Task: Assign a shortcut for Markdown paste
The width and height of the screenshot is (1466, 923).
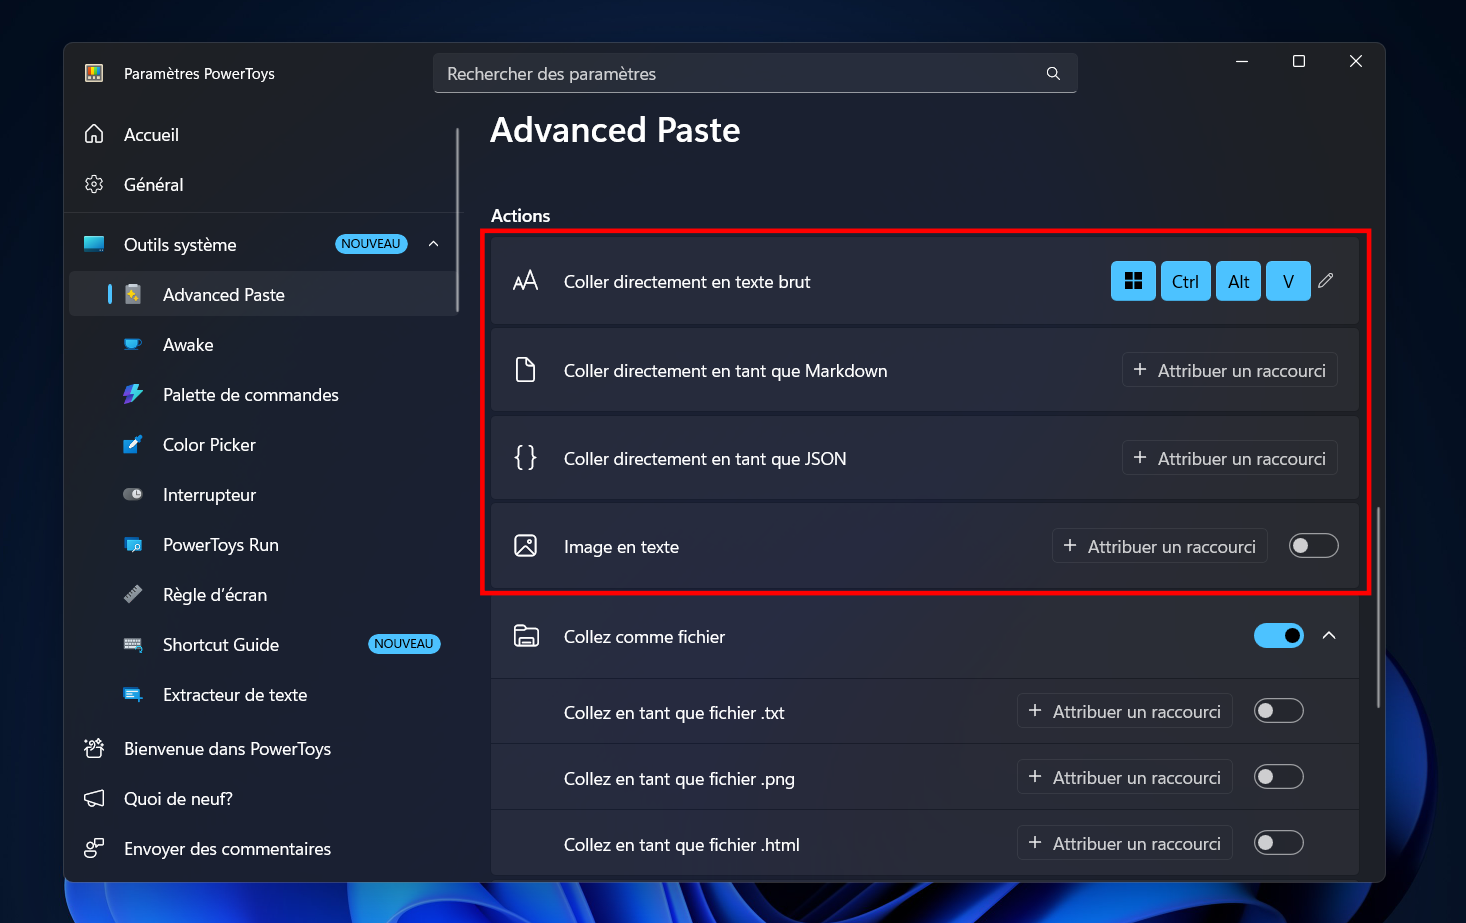Action: [1230, 370]
